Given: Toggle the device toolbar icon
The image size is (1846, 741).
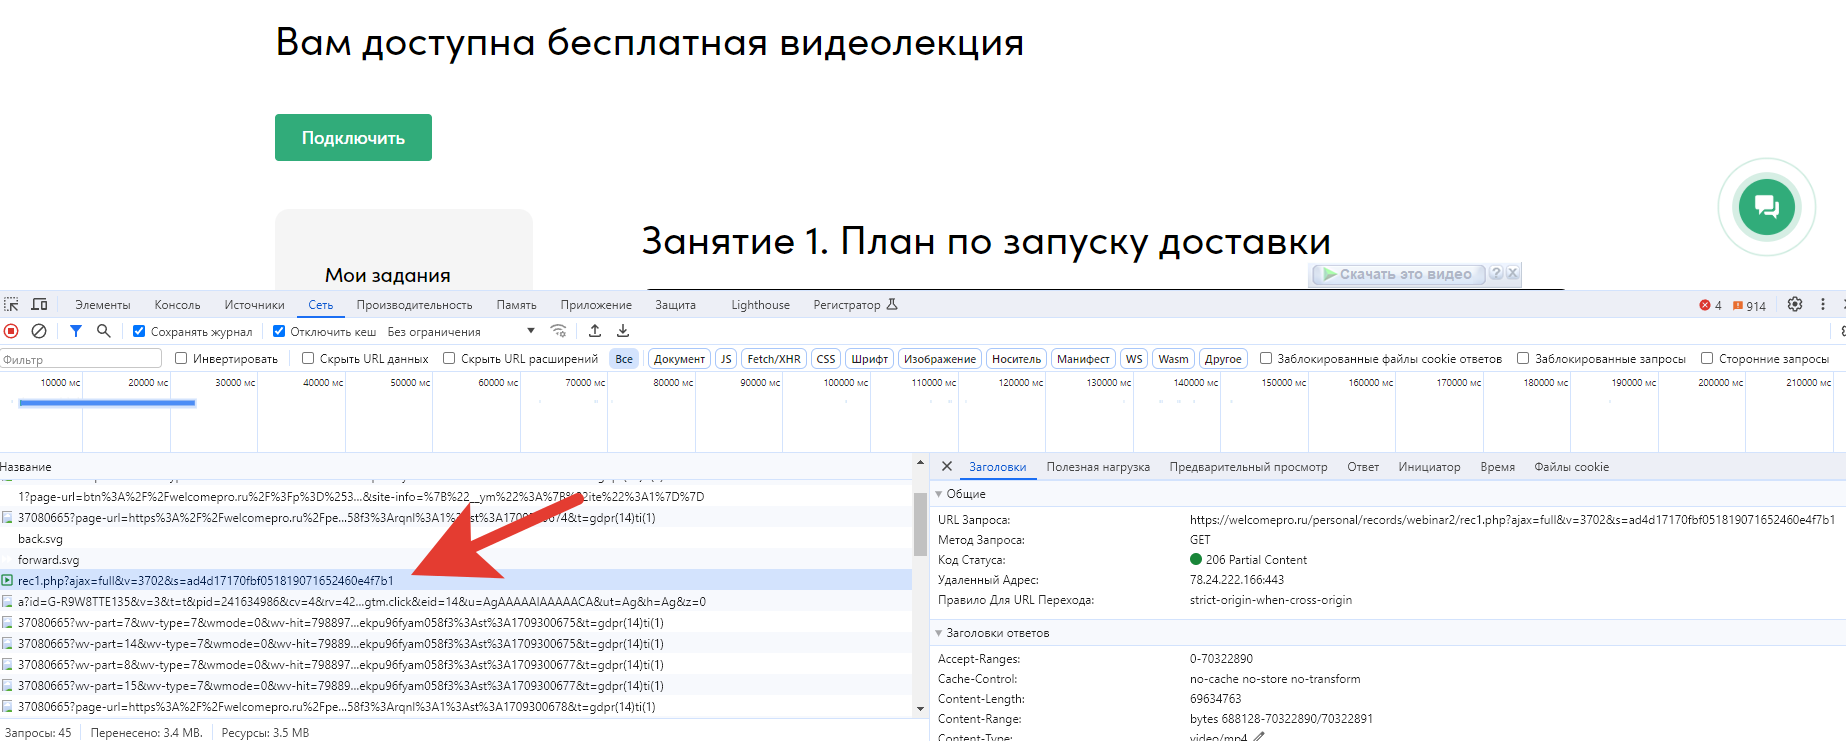Looking at the screenshot, I should (x=40, y=305).
